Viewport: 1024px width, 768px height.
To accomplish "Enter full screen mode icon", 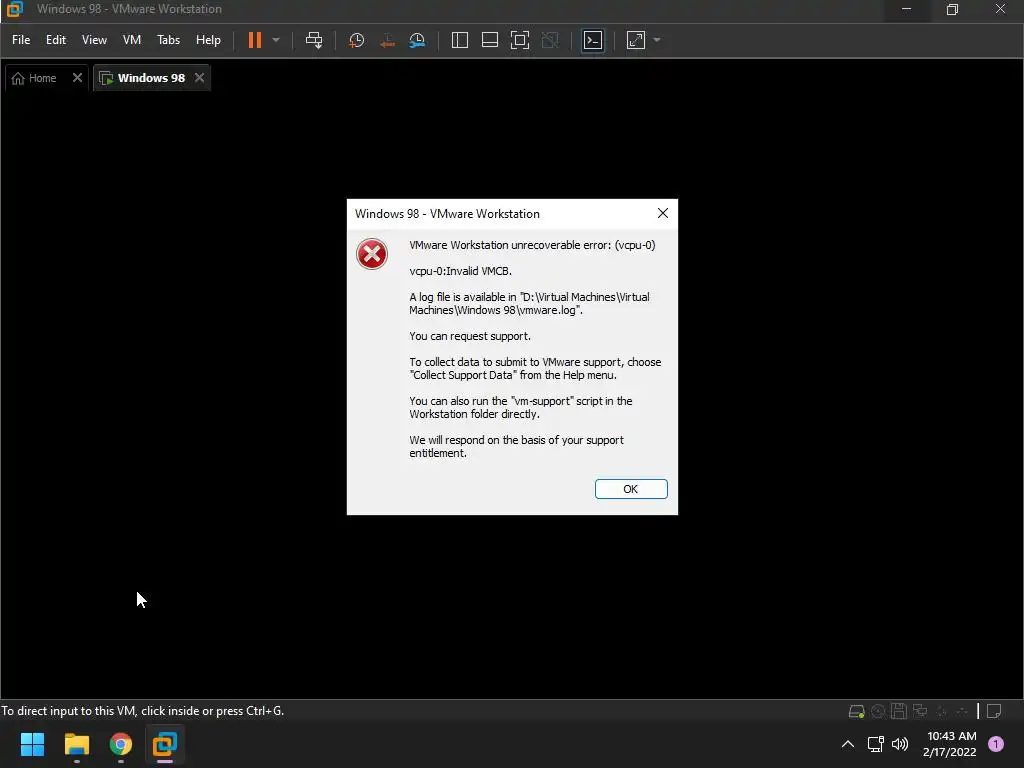I will pyautogui.click(x=520, y=40).
